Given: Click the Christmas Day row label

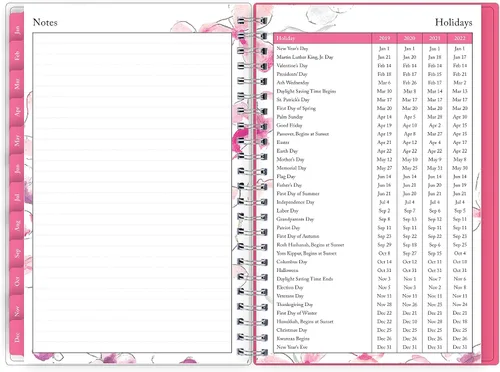Looking at the screenshot, I should (292, 330).
